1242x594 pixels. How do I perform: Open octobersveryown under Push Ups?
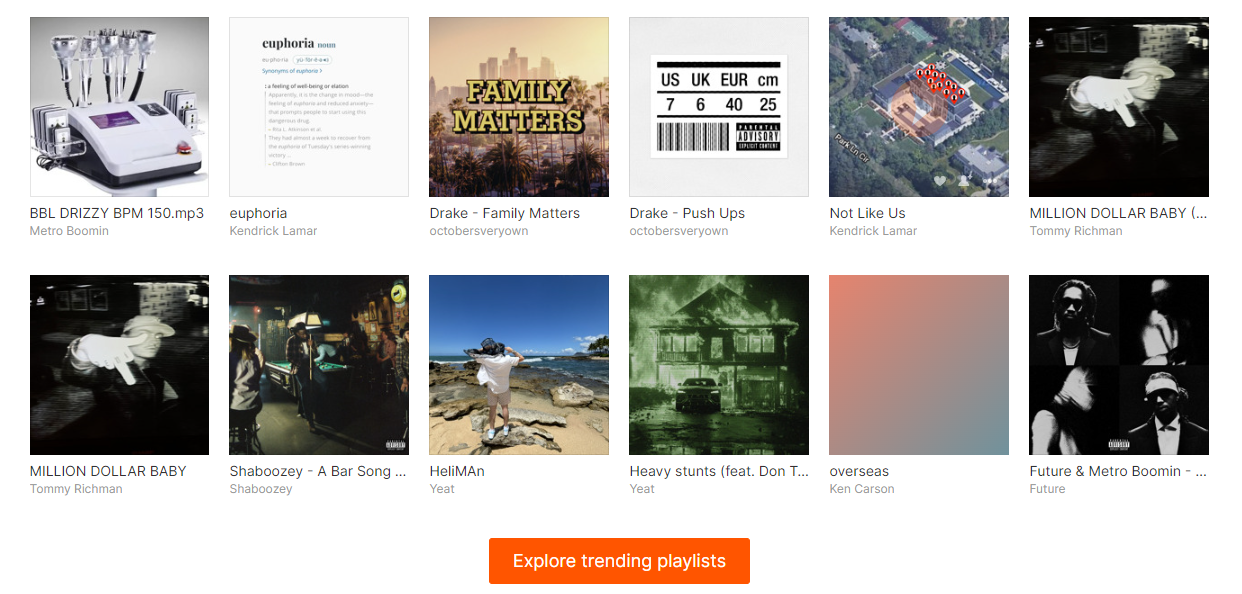679,231
